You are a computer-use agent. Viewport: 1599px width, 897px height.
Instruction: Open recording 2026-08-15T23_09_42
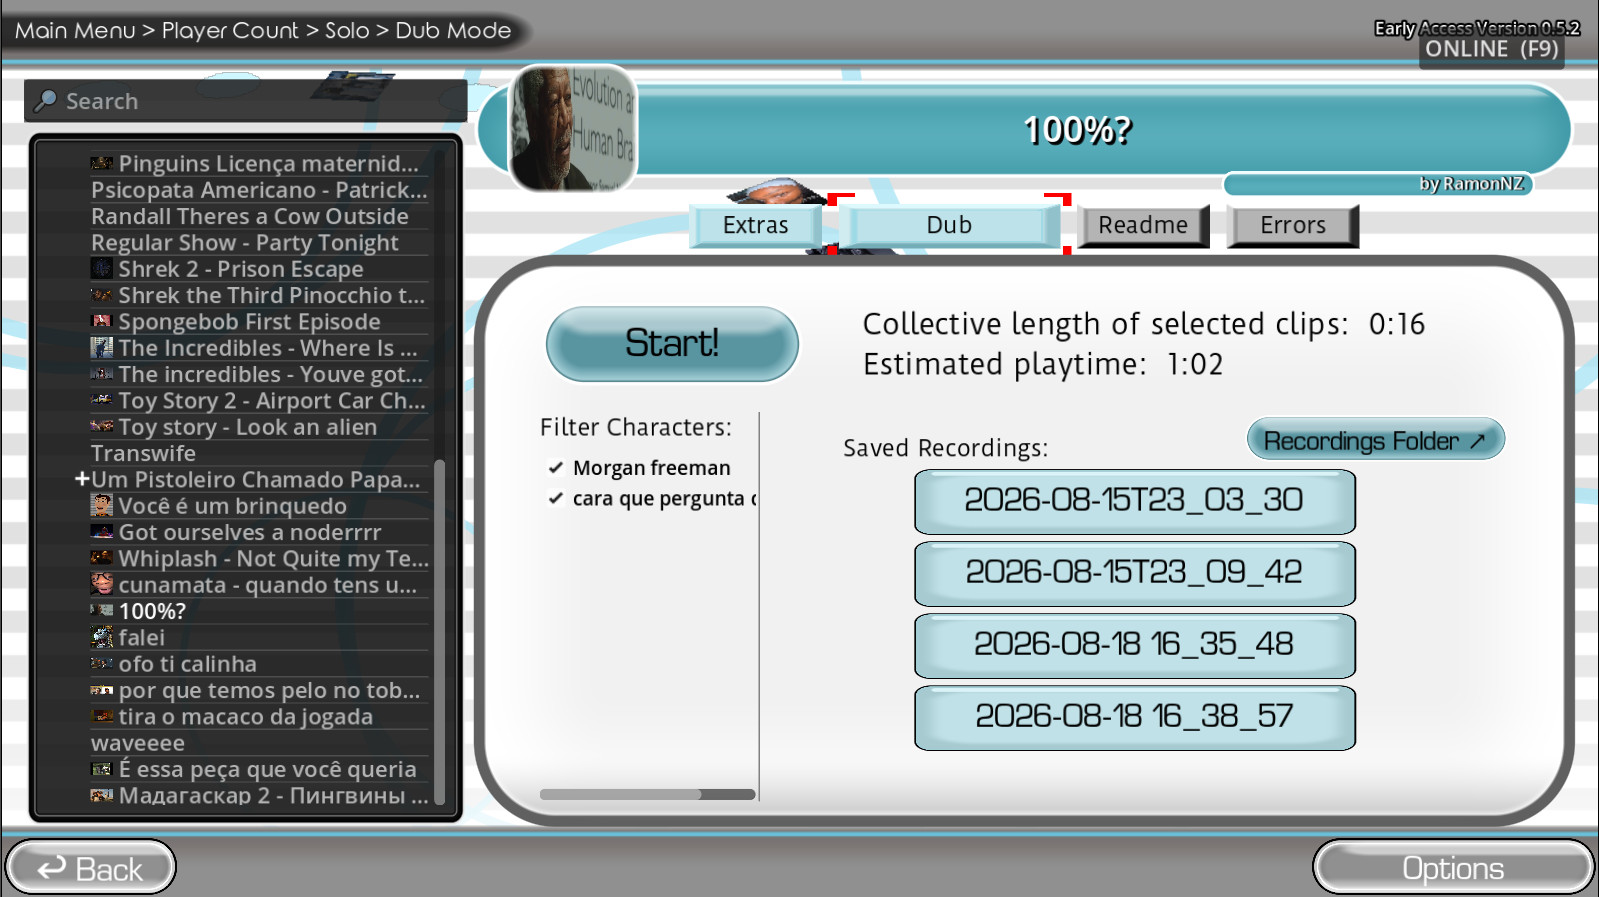[1134, 572]
